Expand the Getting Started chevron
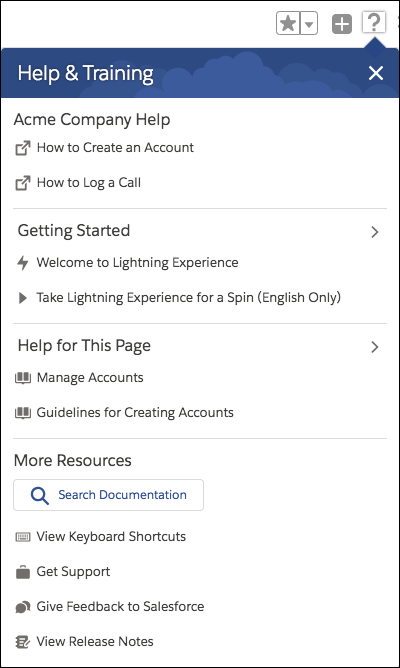 coord(374,232)
